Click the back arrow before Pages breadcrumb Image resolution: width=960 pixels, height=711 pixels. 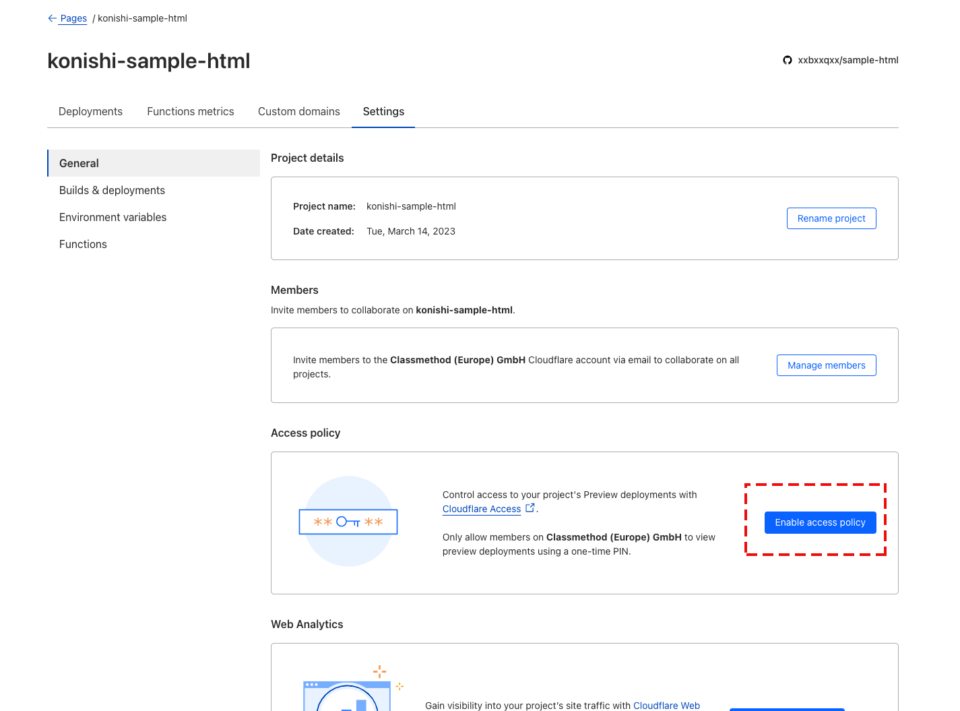coord(48,17)
